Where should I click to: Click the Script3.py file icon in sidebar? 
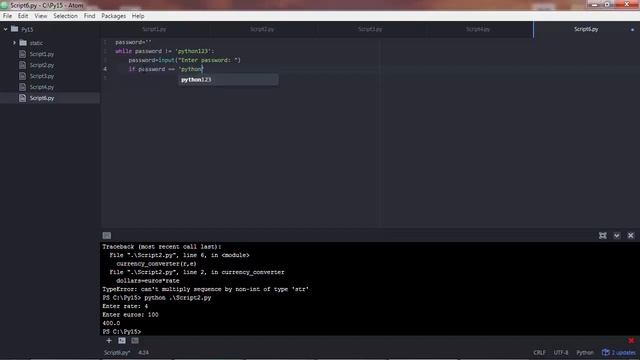[x=22, y=76]
